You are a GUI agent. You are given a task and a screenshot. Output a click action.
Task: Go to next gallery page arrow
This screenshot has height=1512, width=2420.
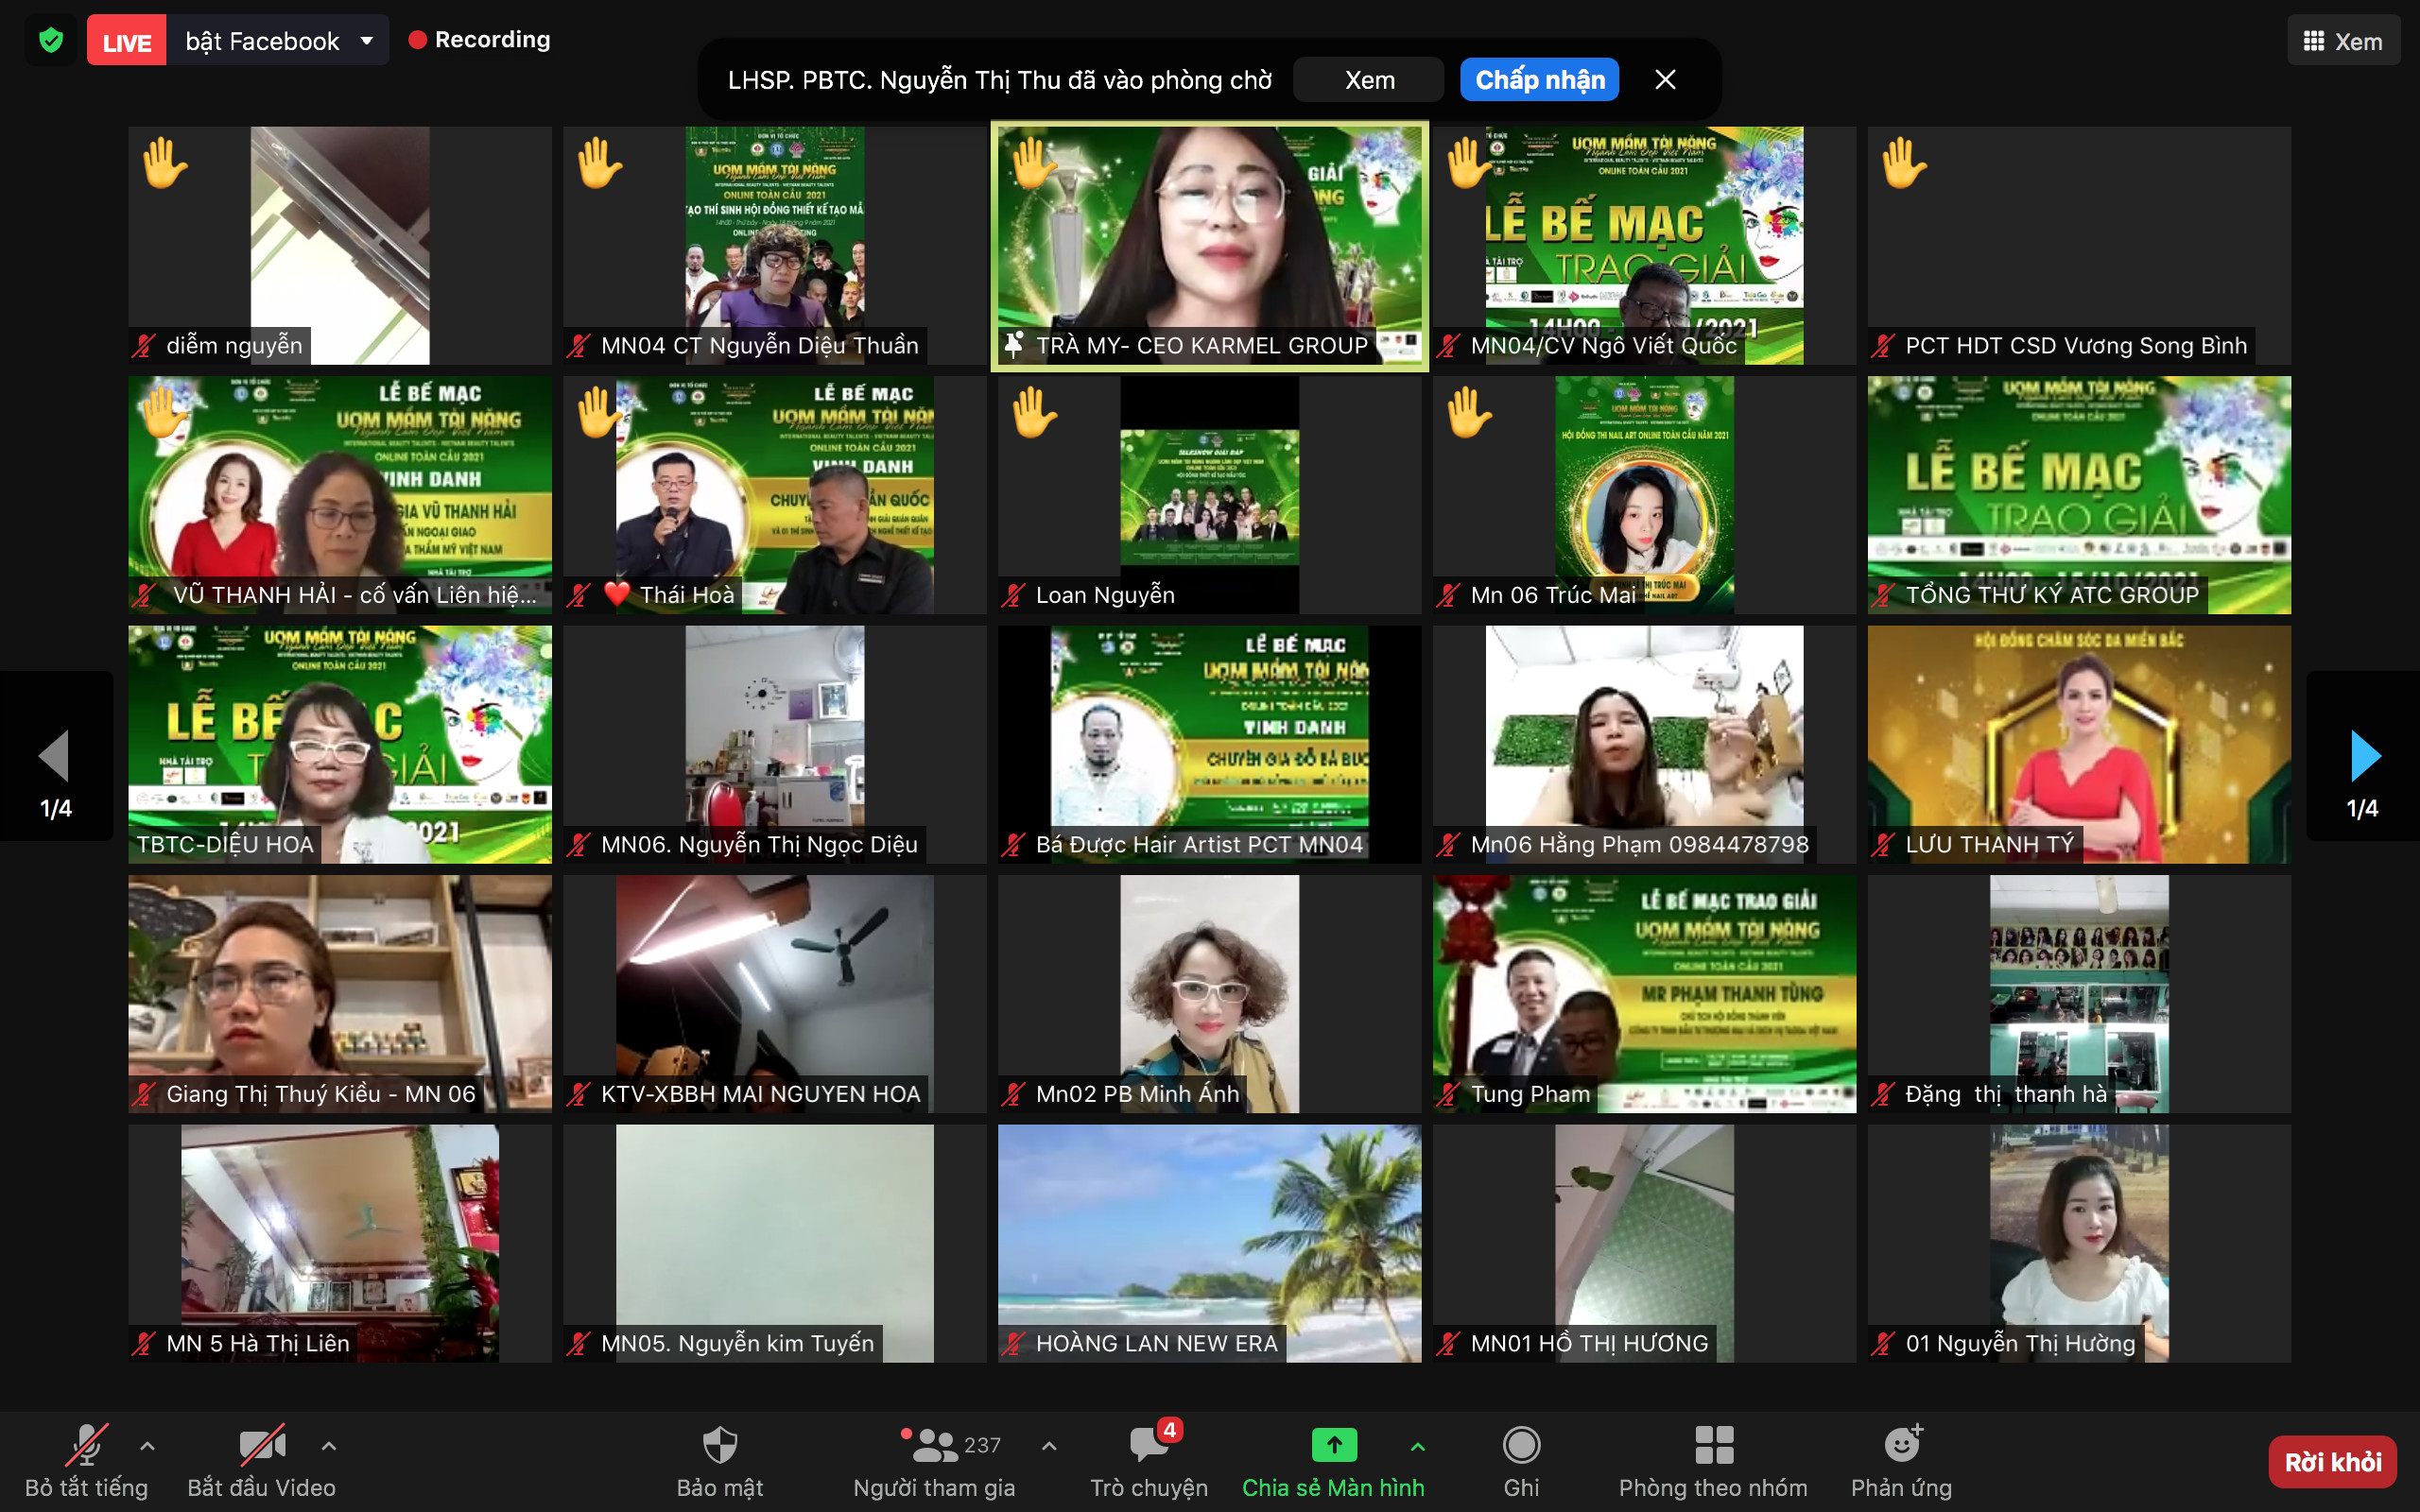click(x=2364, y=756)
